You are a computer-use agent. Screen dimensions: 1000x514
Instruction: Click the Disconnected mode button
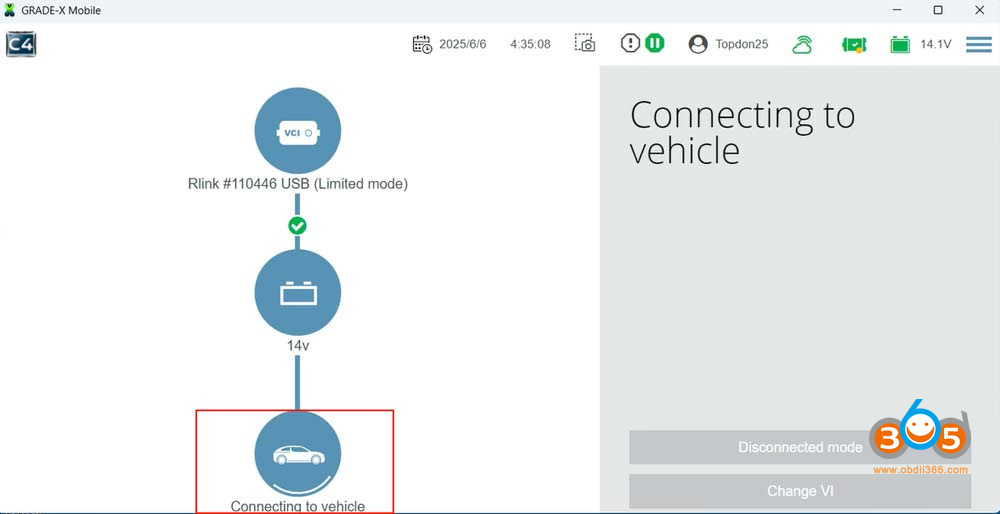pos(800,447)
